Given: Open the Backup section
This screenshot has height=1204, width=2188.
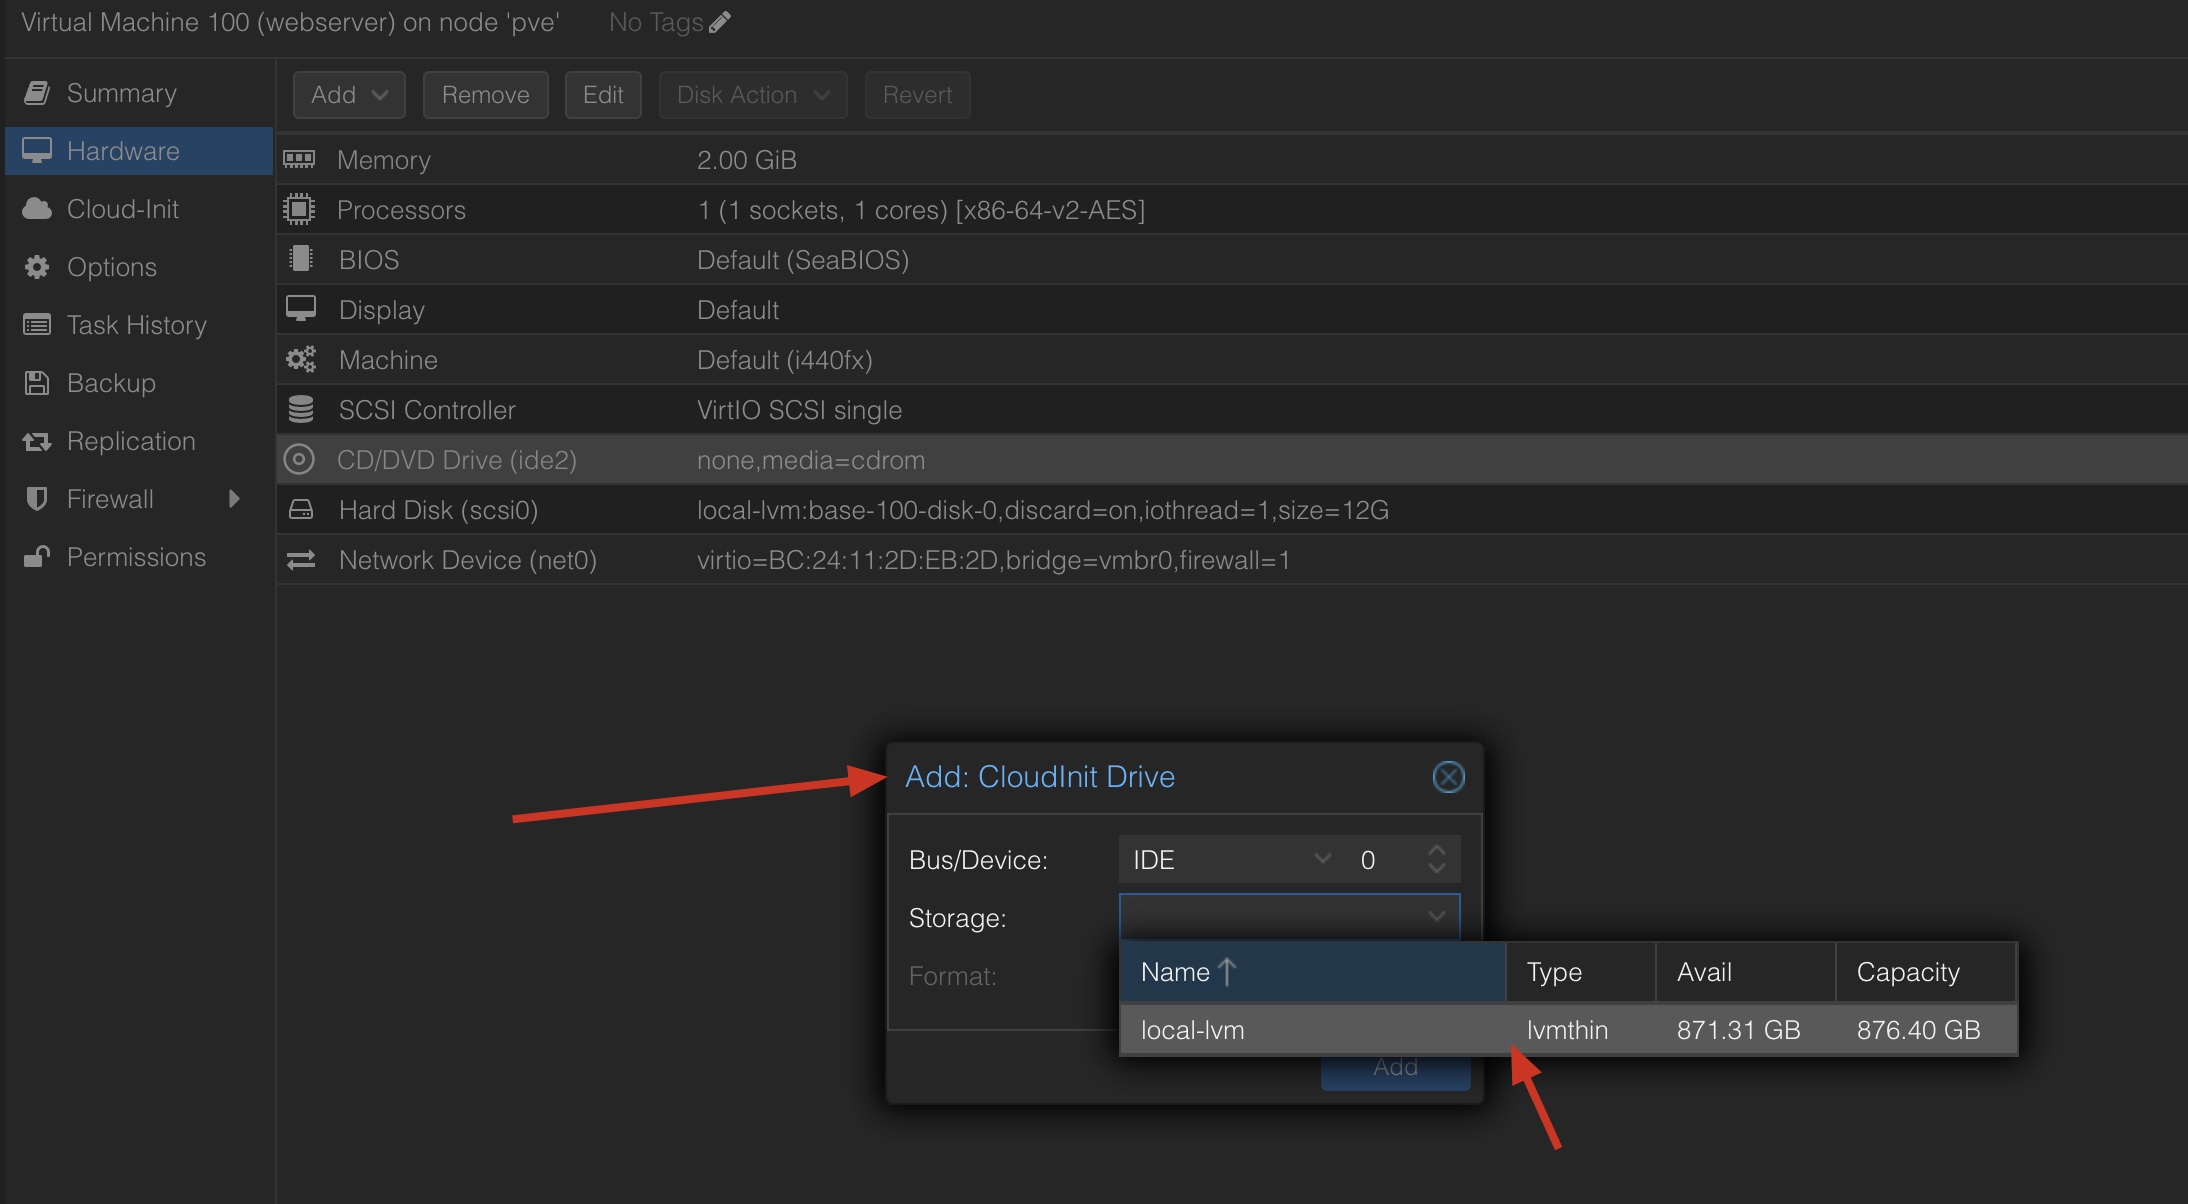Looking at the screenshot, I should tap(139, 383).
